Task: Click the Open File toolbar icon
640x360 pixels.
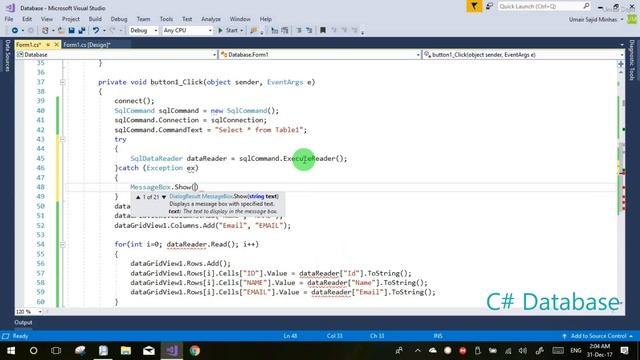Action: (x=61, y=30)
